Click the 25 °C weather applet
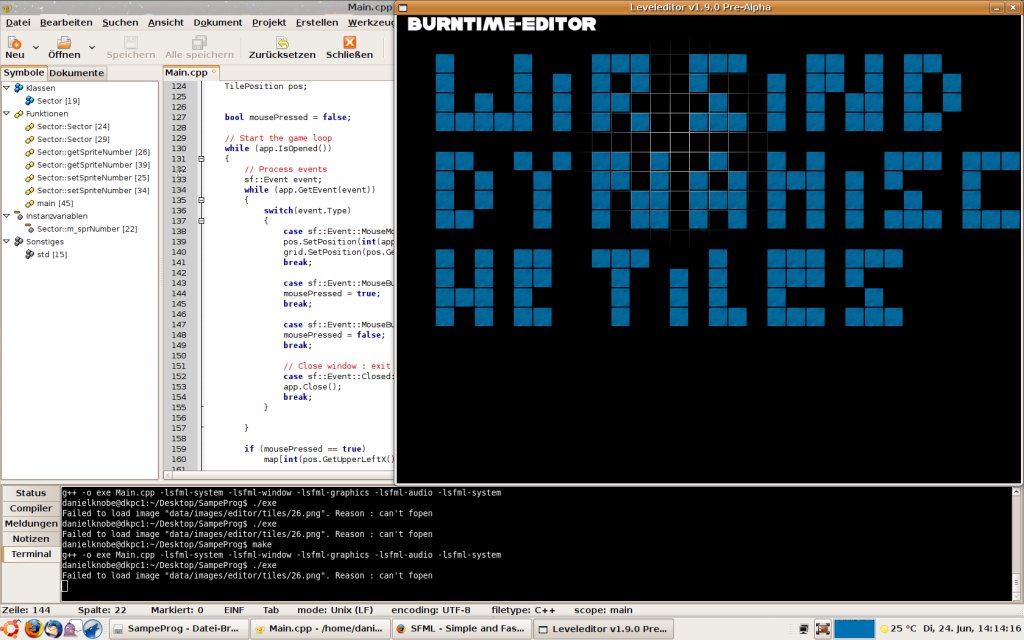Viewport: 1024px width, 640px height. click(898, 629)
